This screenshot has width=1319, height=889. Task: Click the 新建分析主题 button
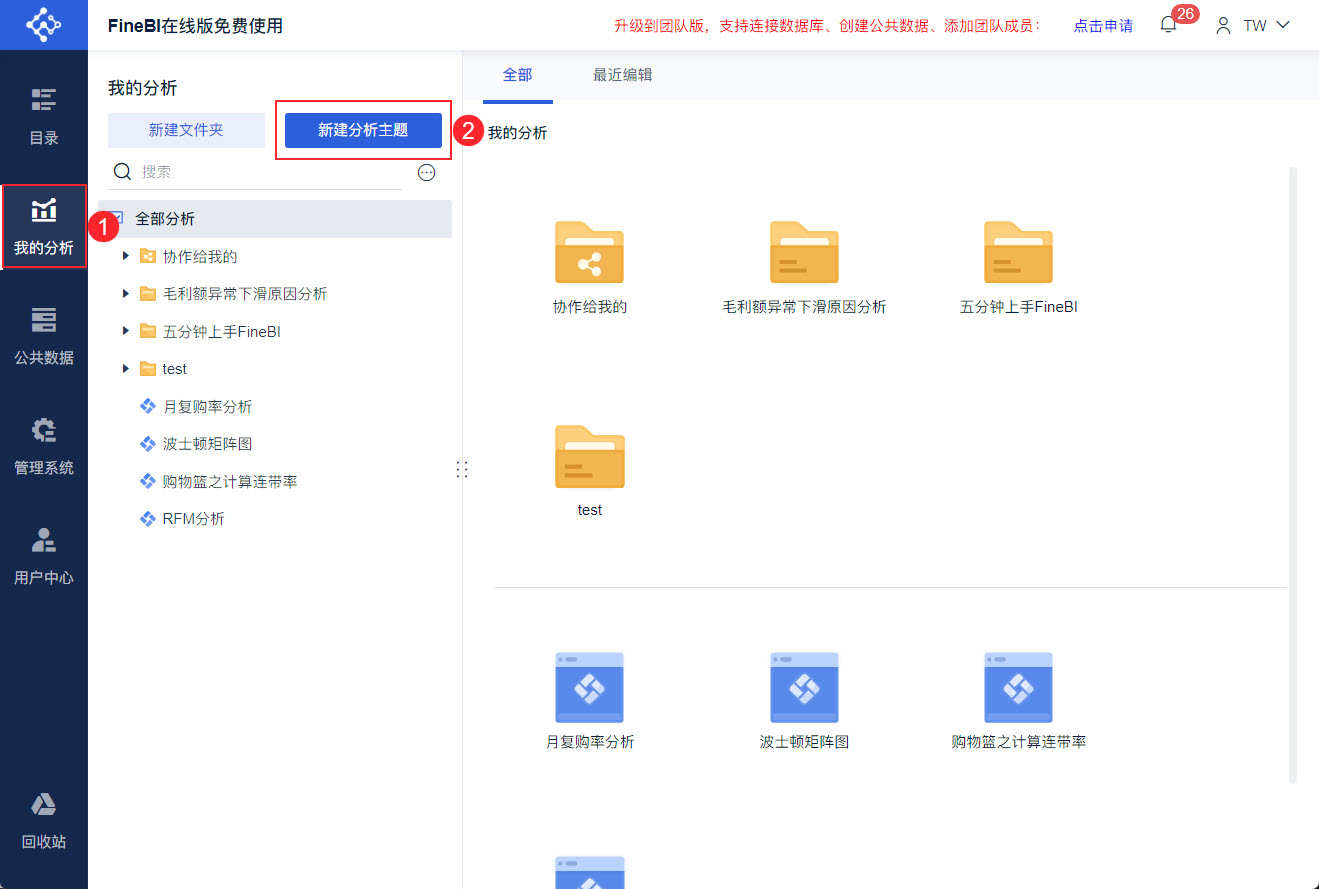click(363, 130)
